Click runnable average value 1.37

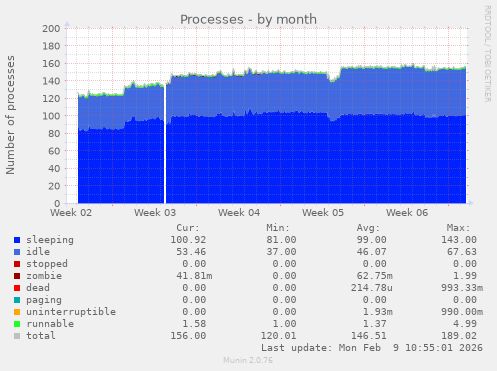click(374, 324)
